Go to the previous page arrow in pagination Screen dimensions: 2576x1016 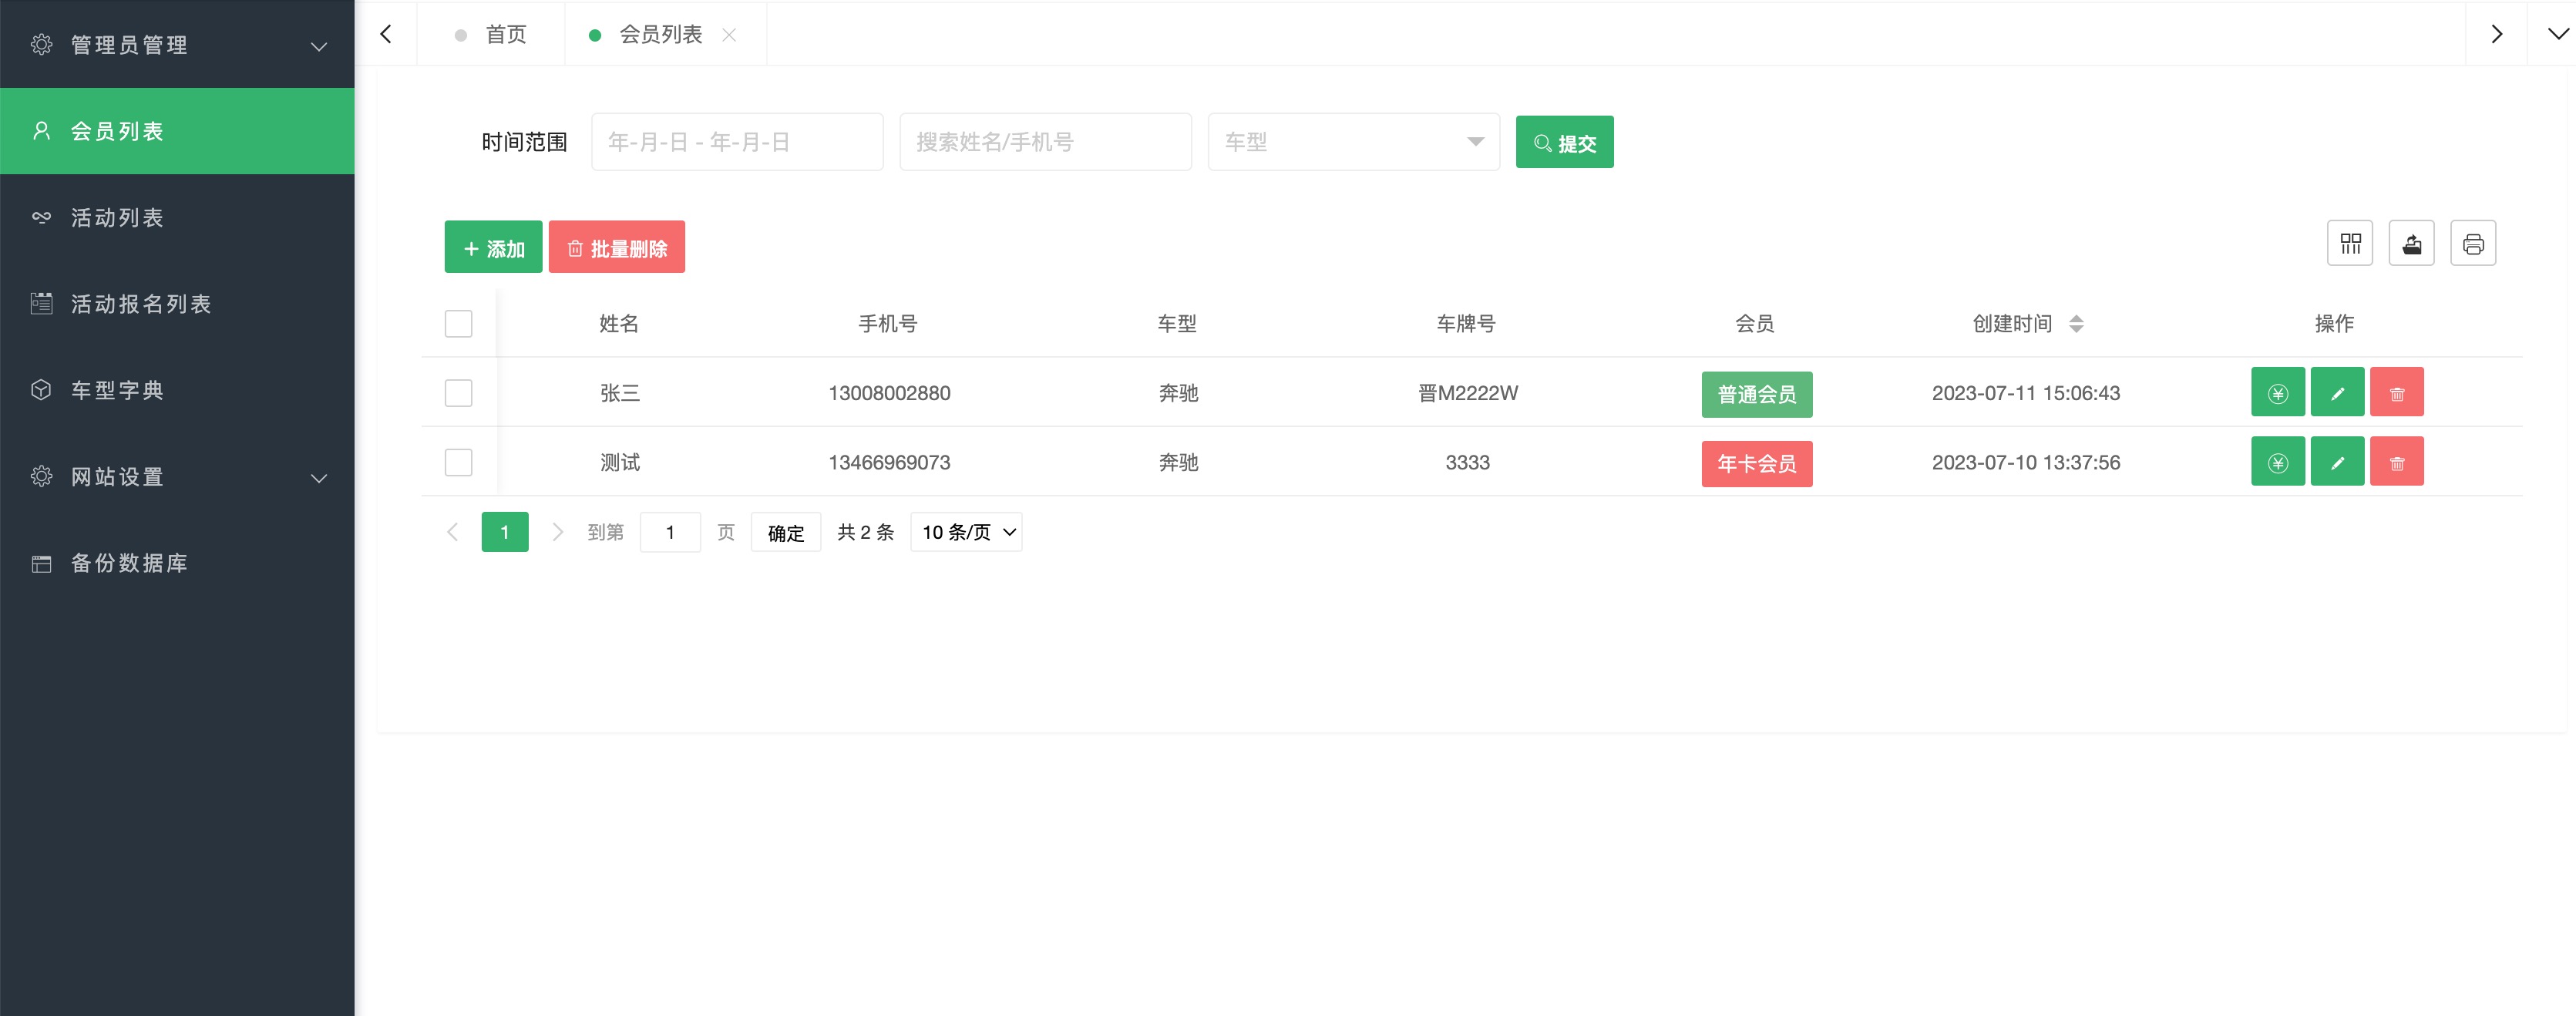452,532
